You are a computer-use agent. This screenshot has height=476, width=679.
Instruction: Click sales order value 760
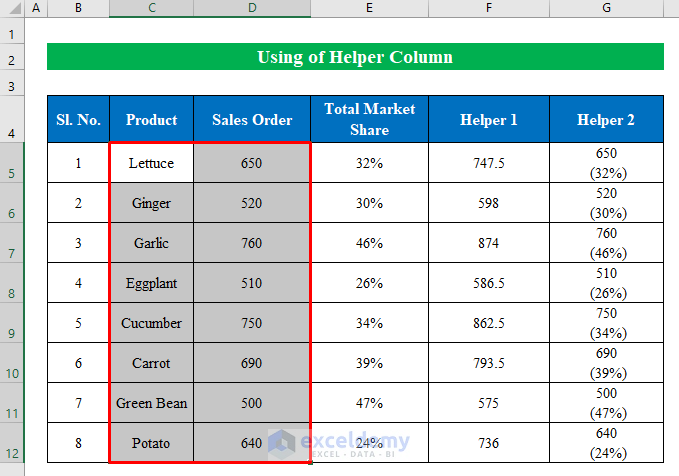[252, 243]
